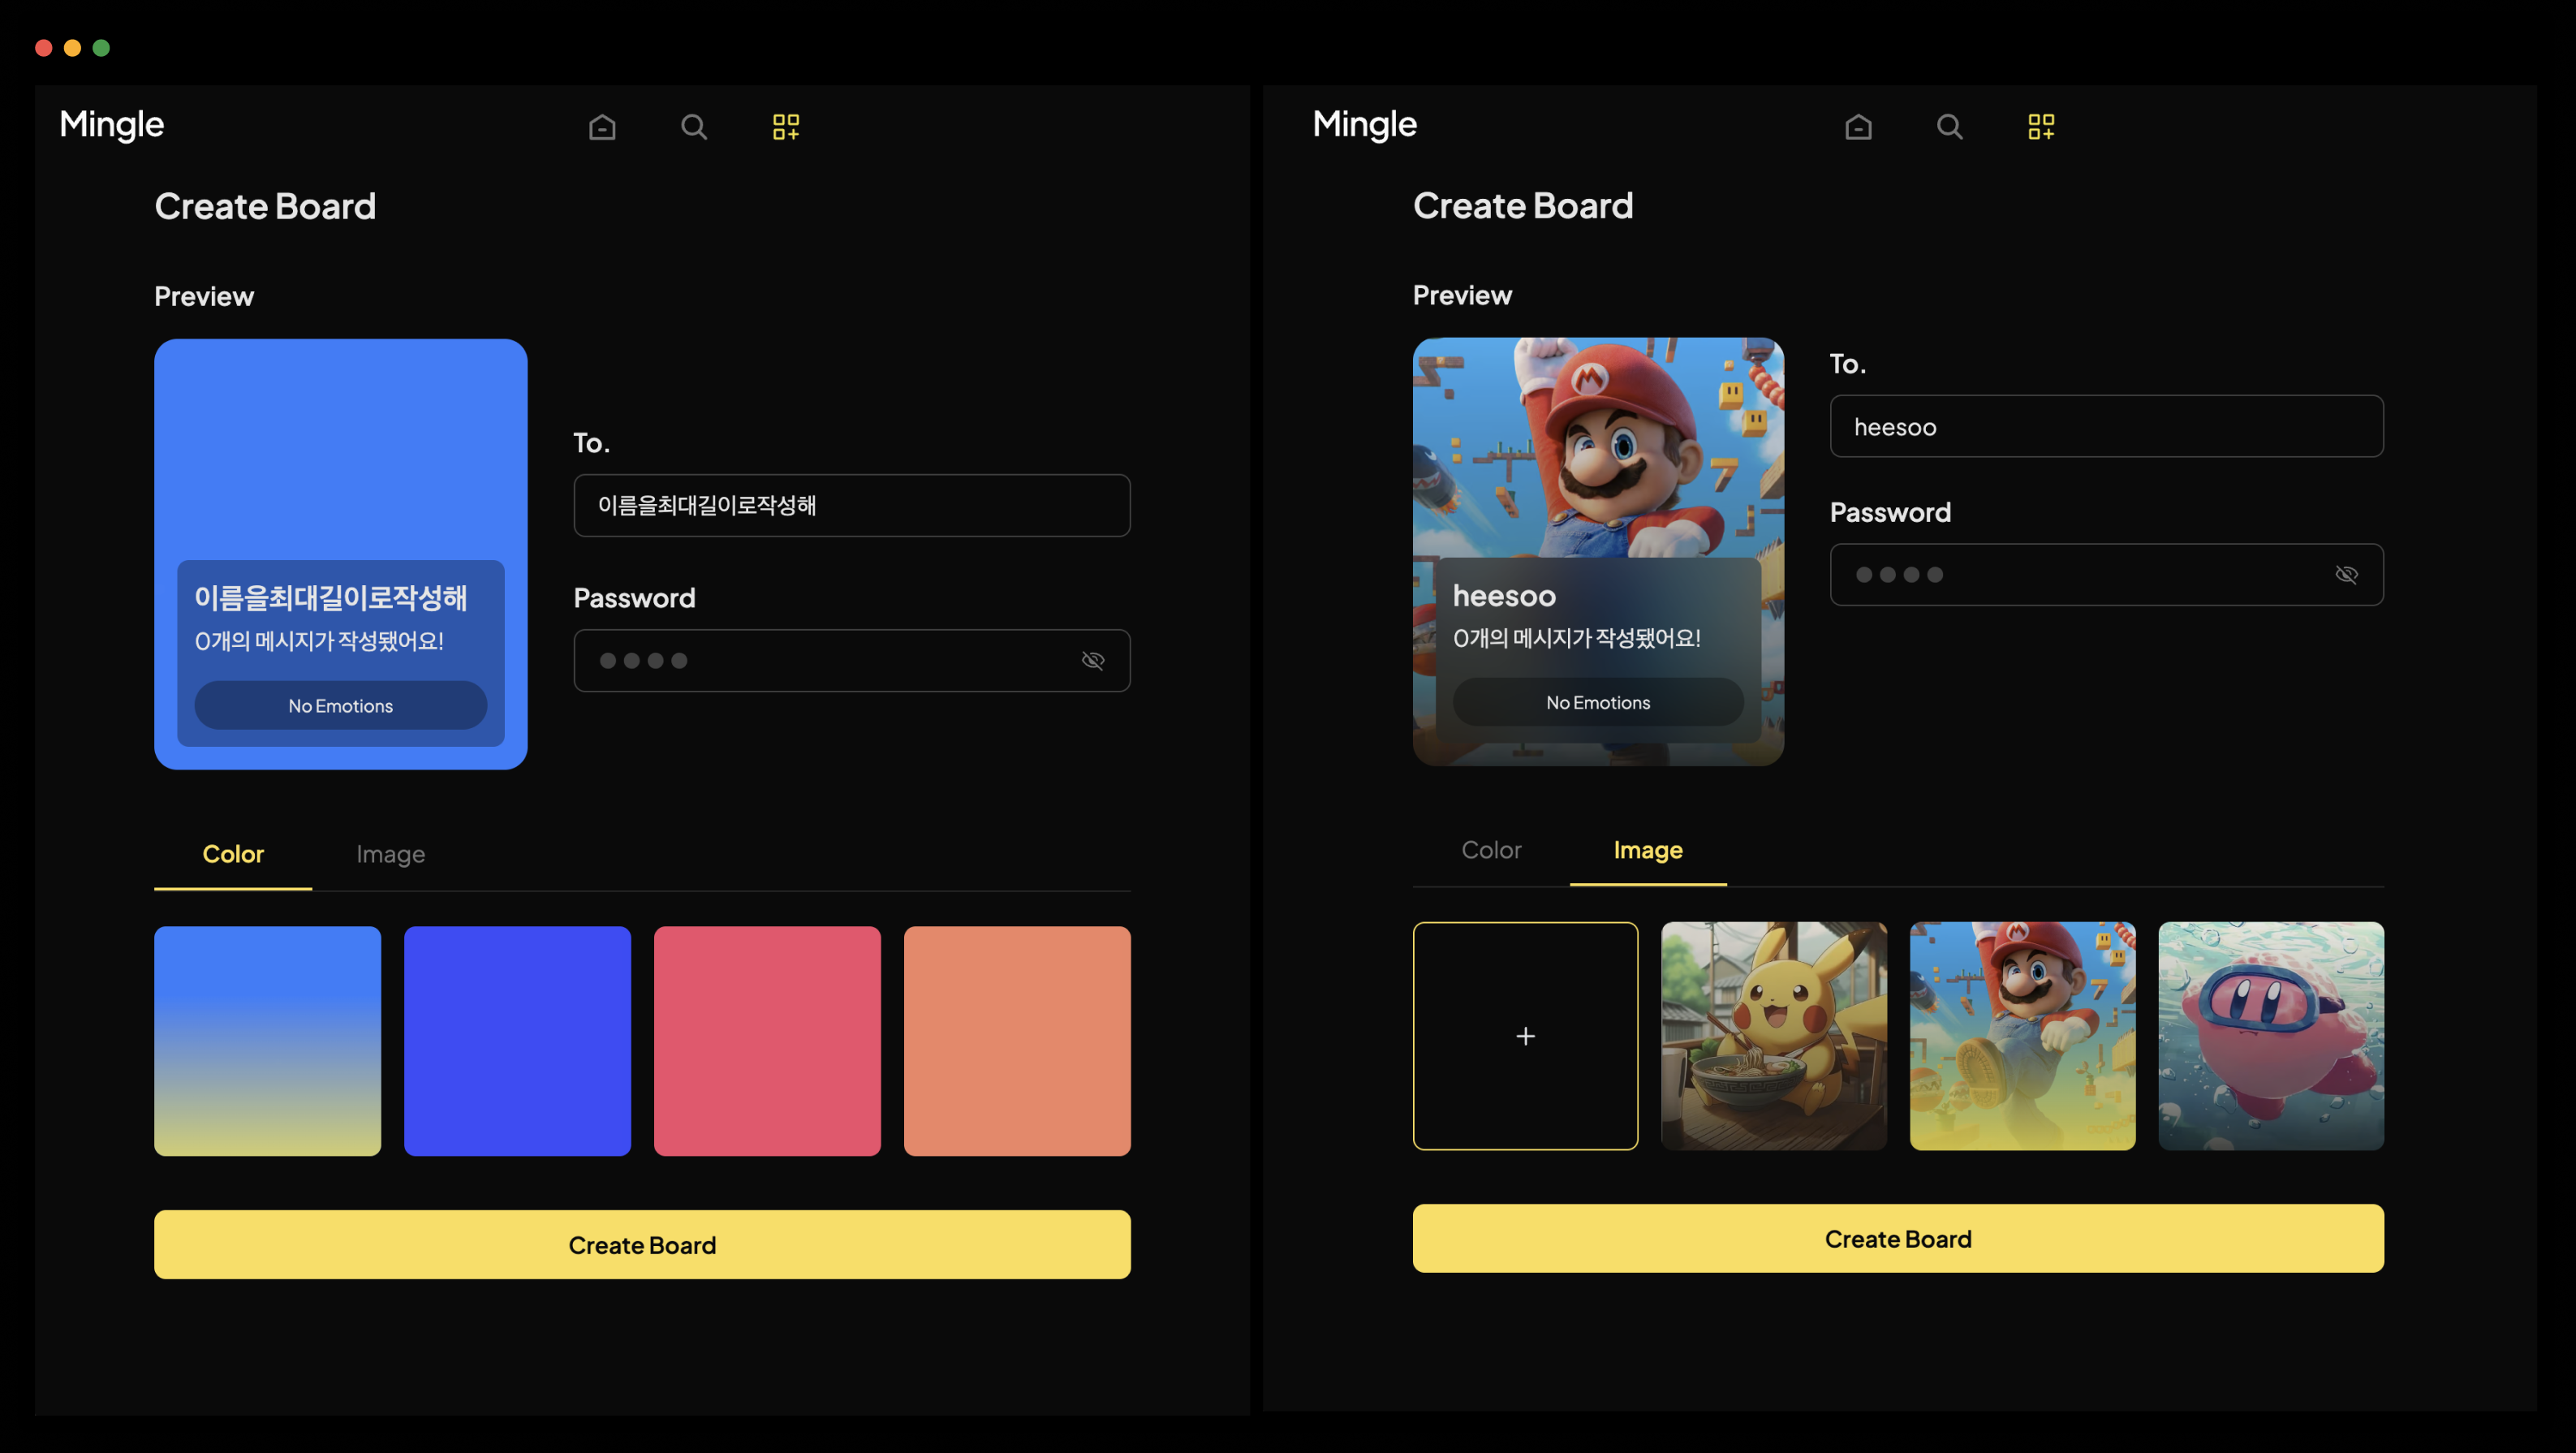The image size is (2576, 1453).
Task: Switch to Color tab in right window
Action: [1491, 850]
